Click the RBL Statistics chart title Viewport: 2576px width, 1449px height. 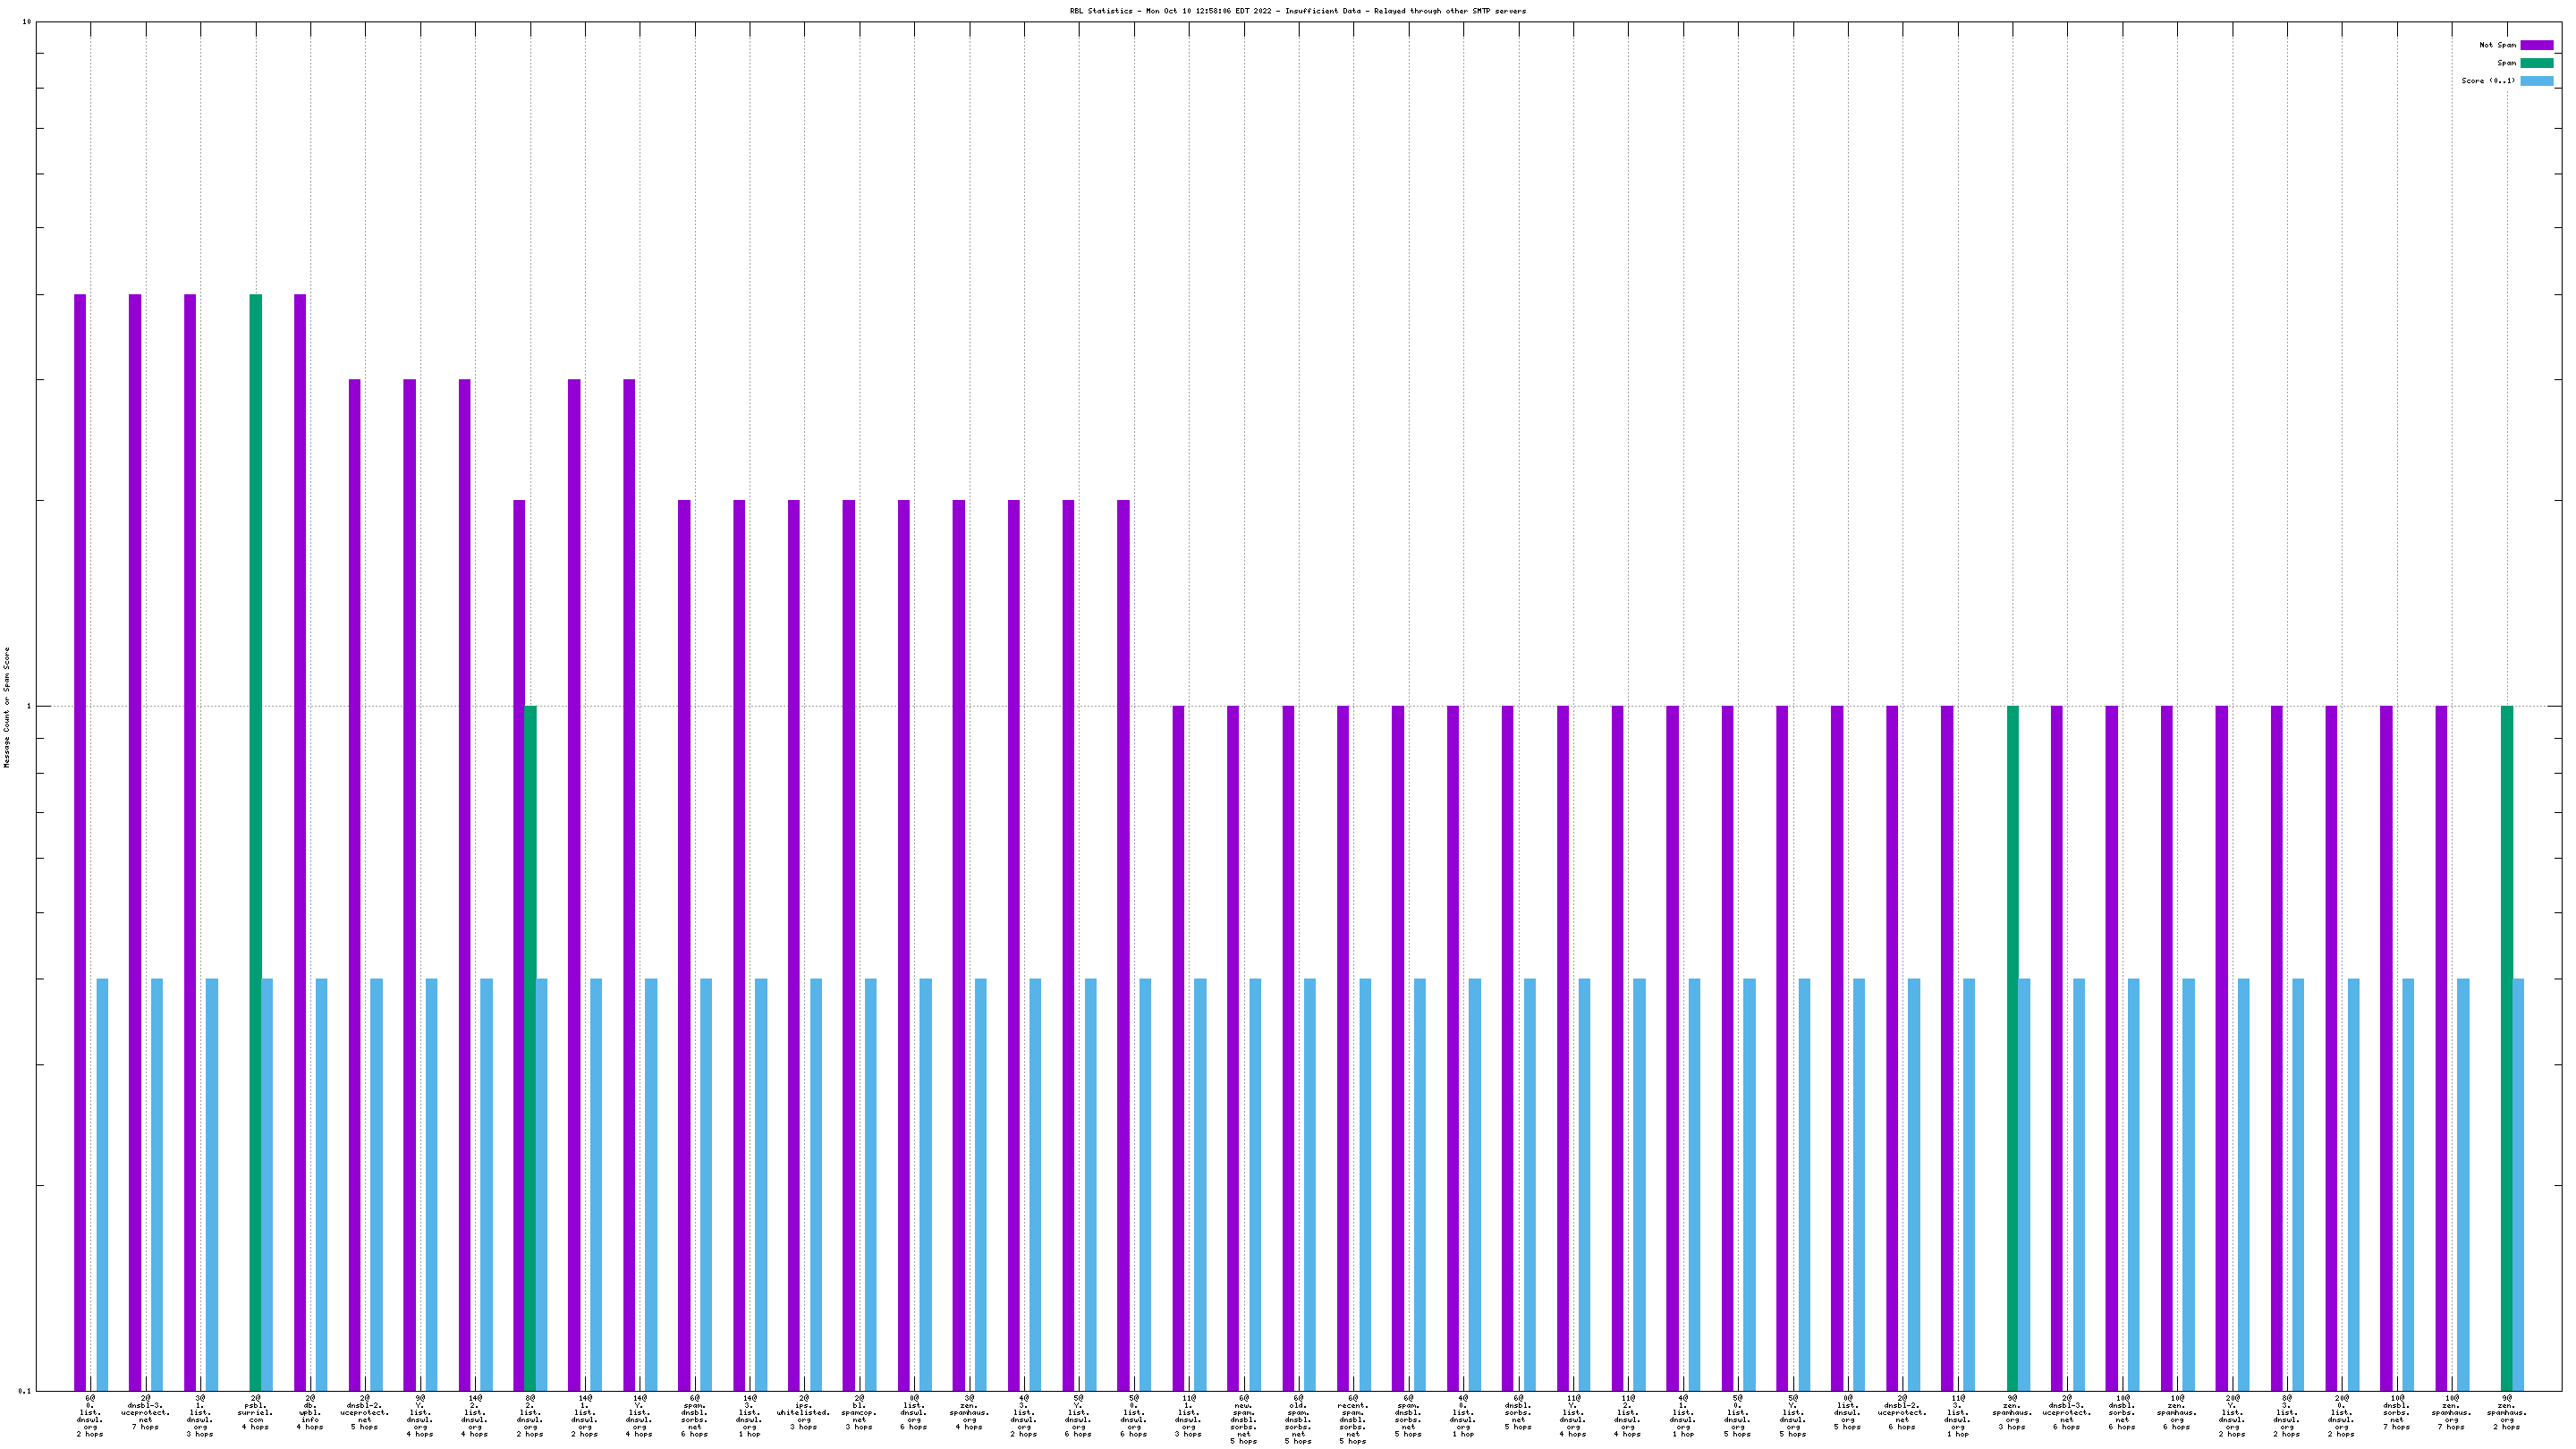point(1297,11)
